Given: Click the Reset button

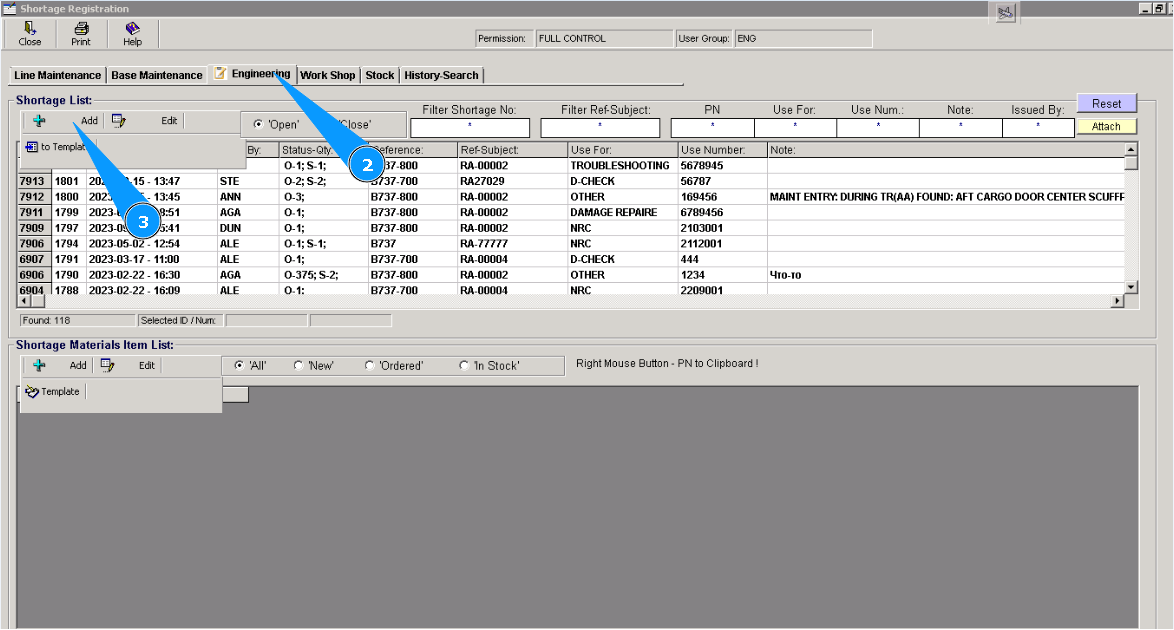Looking at the screenshot, I should (x=1107, y=103).
